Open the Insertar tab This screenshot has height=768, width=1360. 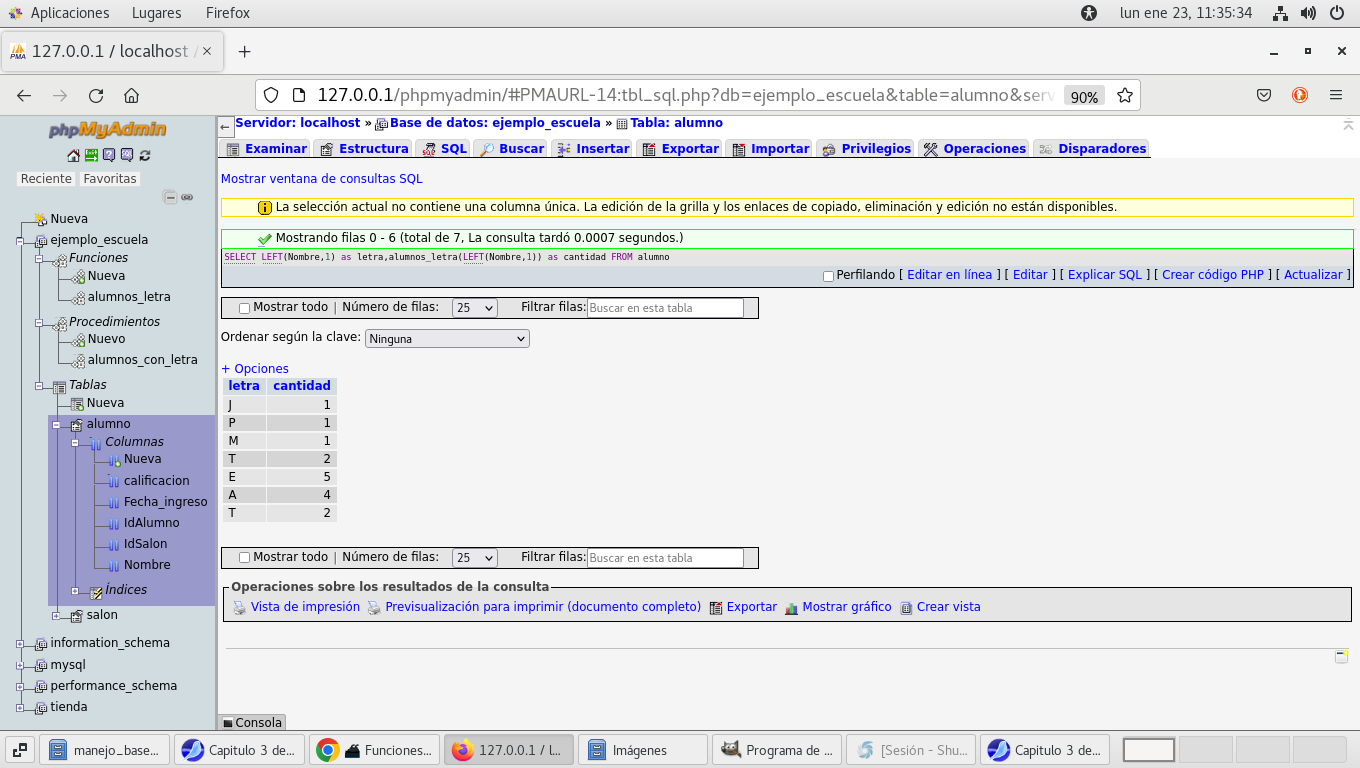(593, 149)
